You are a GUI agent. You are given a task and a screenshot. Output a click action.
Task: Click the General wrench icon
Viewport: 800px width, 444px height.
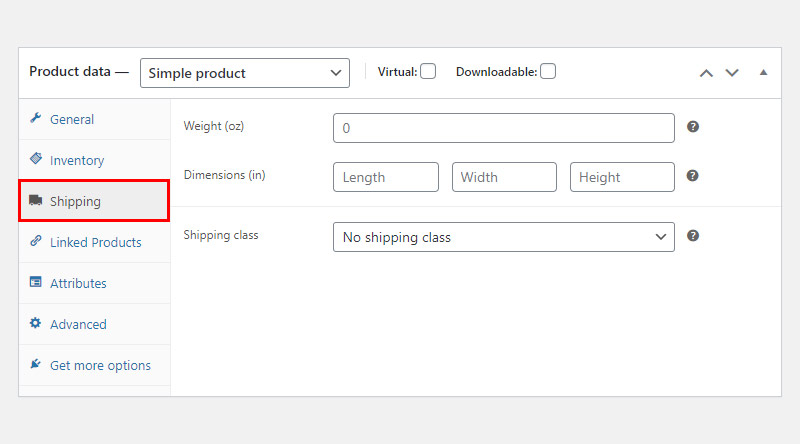[x=35, y=118]
